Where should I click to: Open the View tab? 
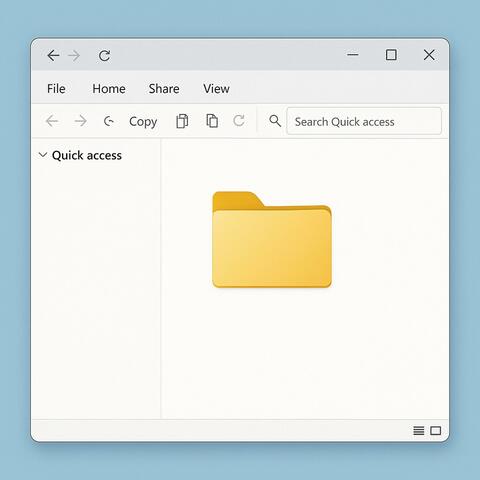pos(216,89)
